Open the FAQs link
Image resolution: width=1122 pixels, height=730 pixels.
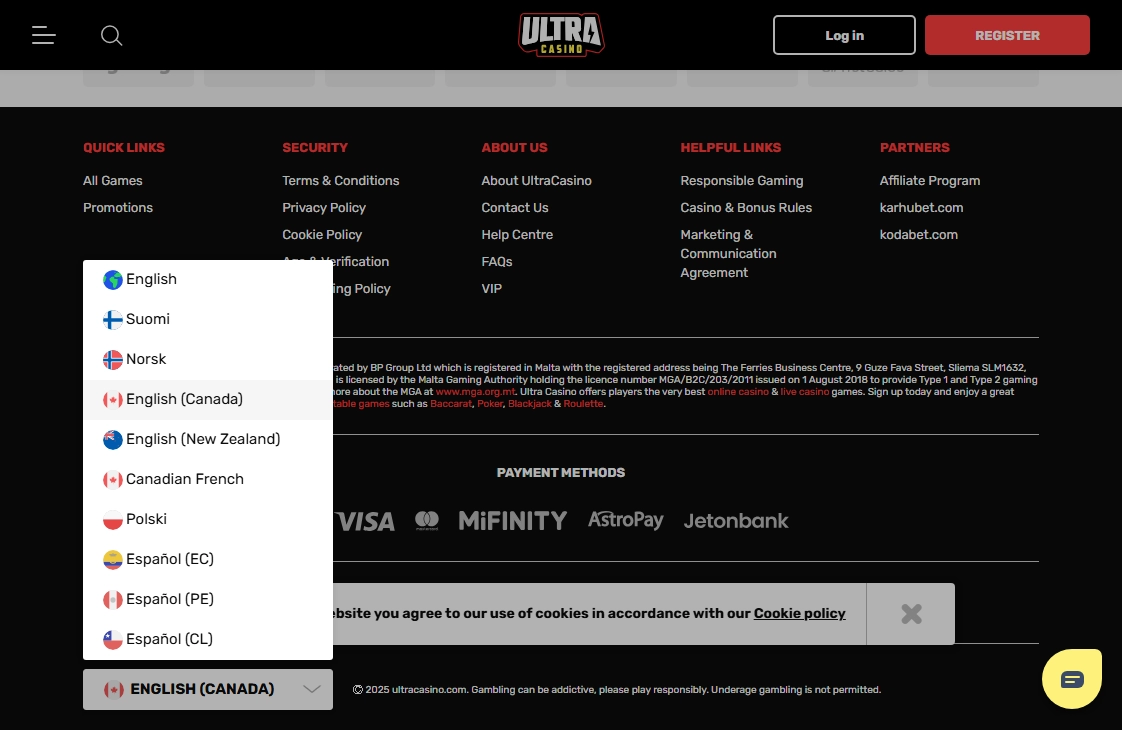pos(497,262)
